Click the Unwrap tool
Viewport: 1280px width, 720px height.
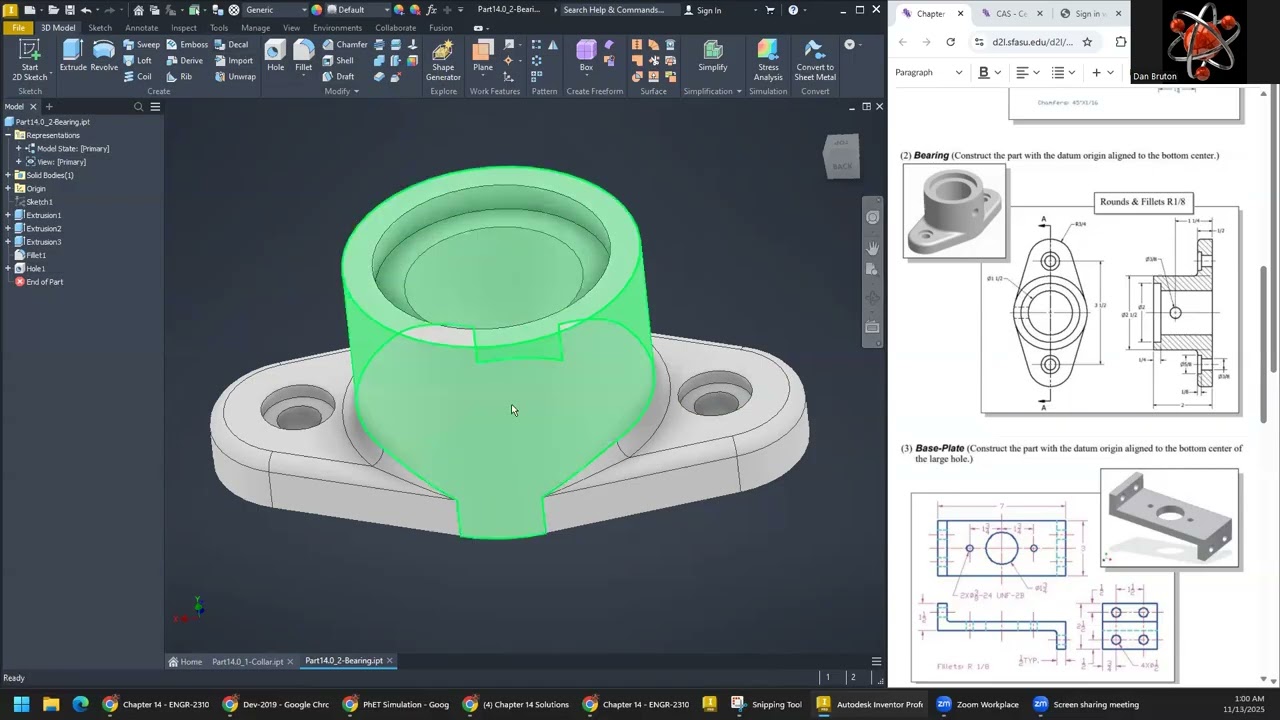[235, 77]
